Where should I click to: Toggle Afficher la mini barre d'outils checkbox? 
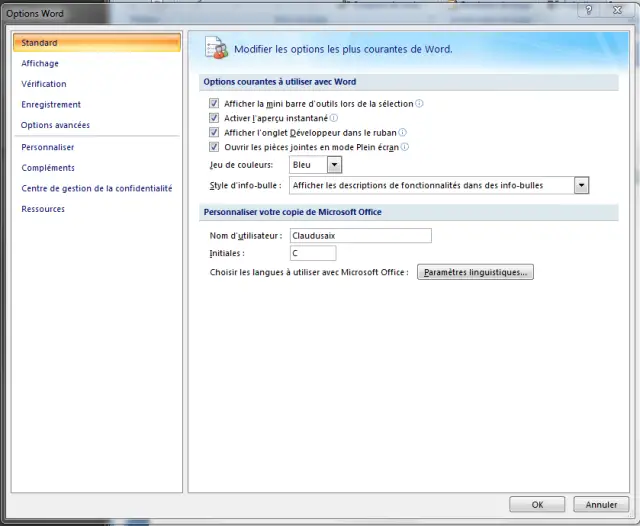[x=214, y=103]
